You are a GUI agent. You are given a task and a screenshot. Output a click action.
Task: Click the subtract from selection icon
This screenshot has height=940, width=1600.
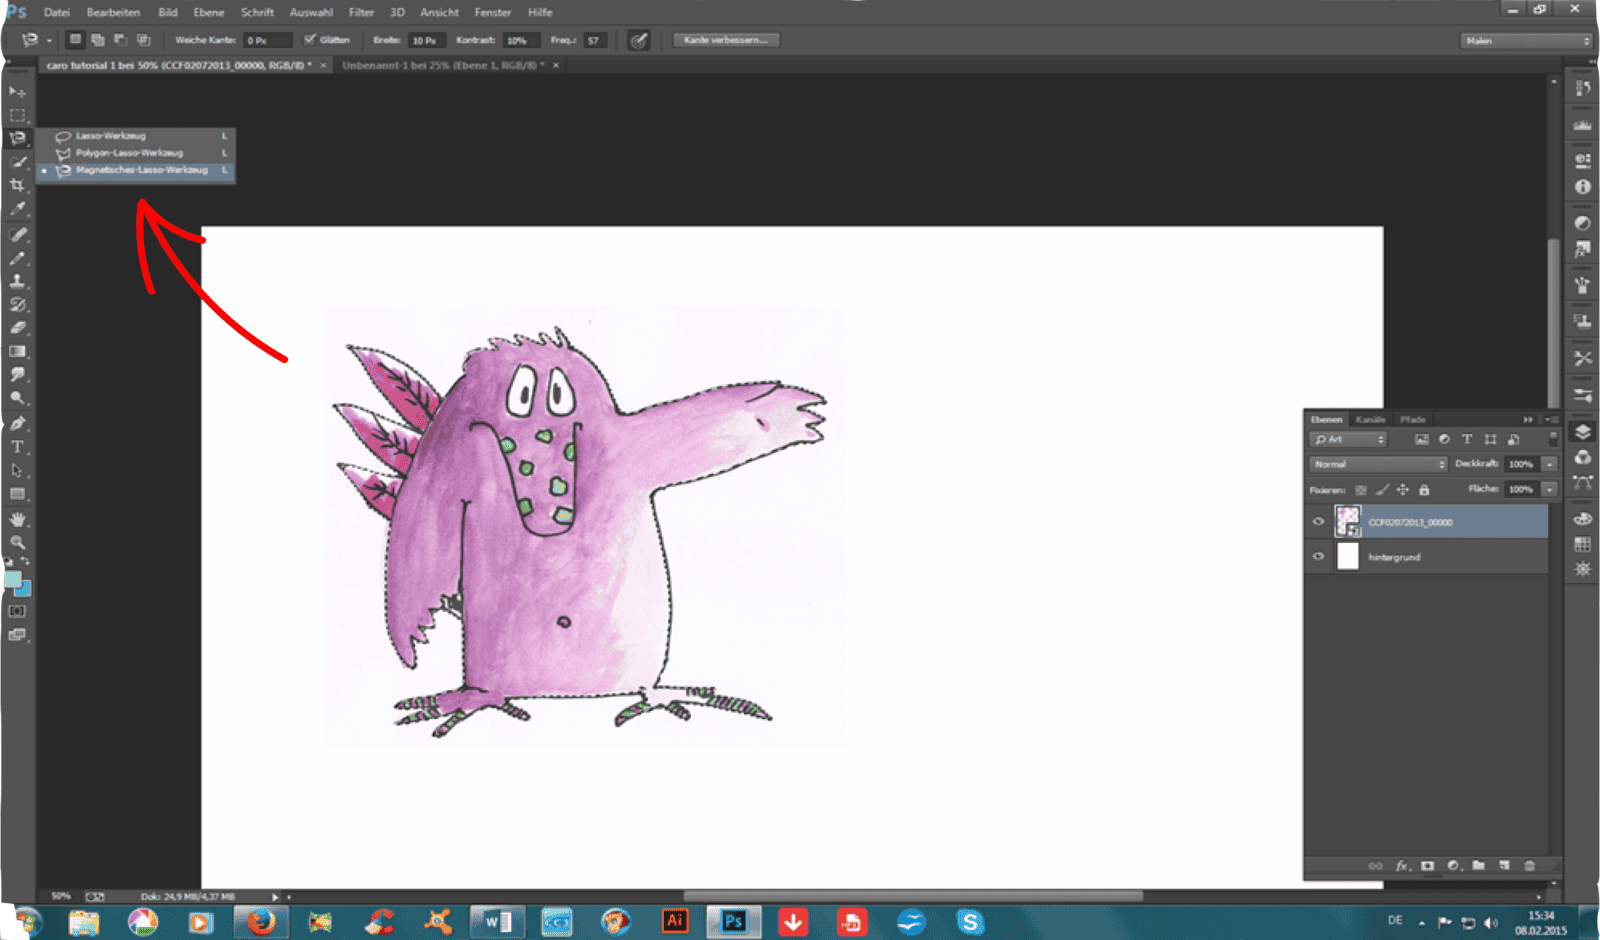(120, 40)
